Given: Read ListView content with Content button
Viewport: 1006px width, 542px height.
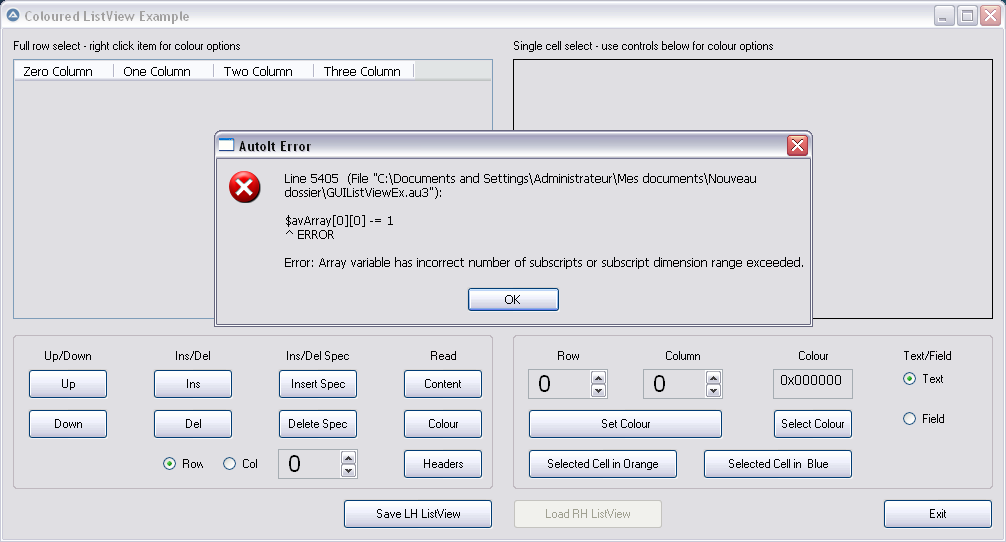Looking at the screenshot, I should click(x=443, y=384).
